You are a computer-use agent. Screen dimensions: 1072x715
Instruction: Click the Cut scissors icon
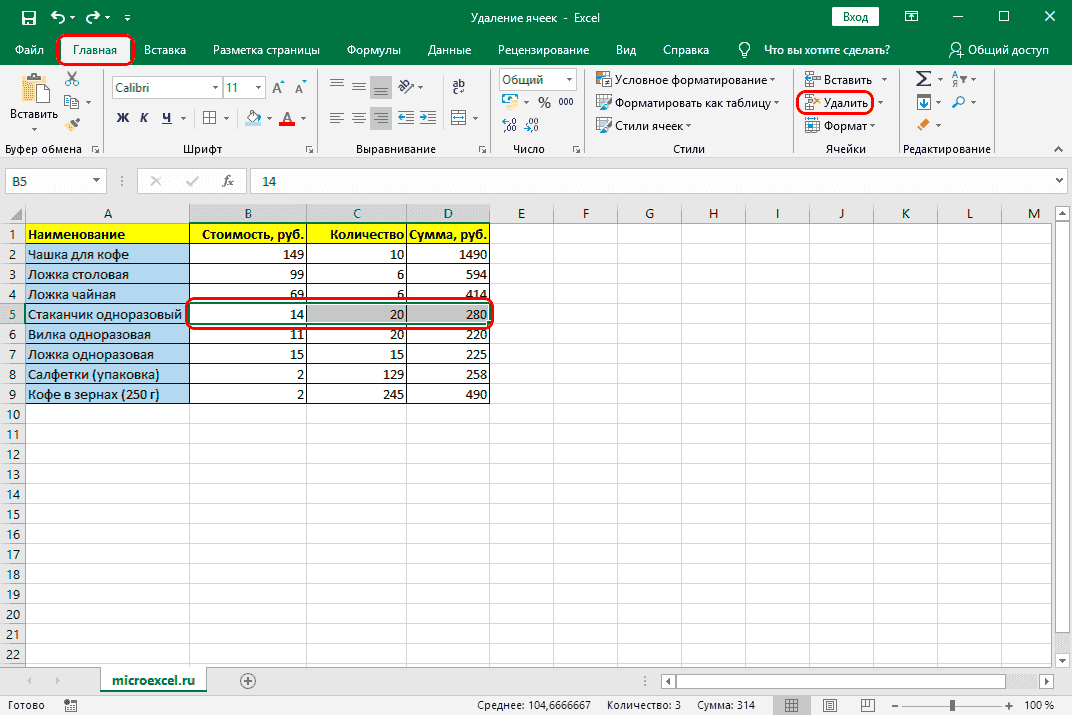[71, 80]
